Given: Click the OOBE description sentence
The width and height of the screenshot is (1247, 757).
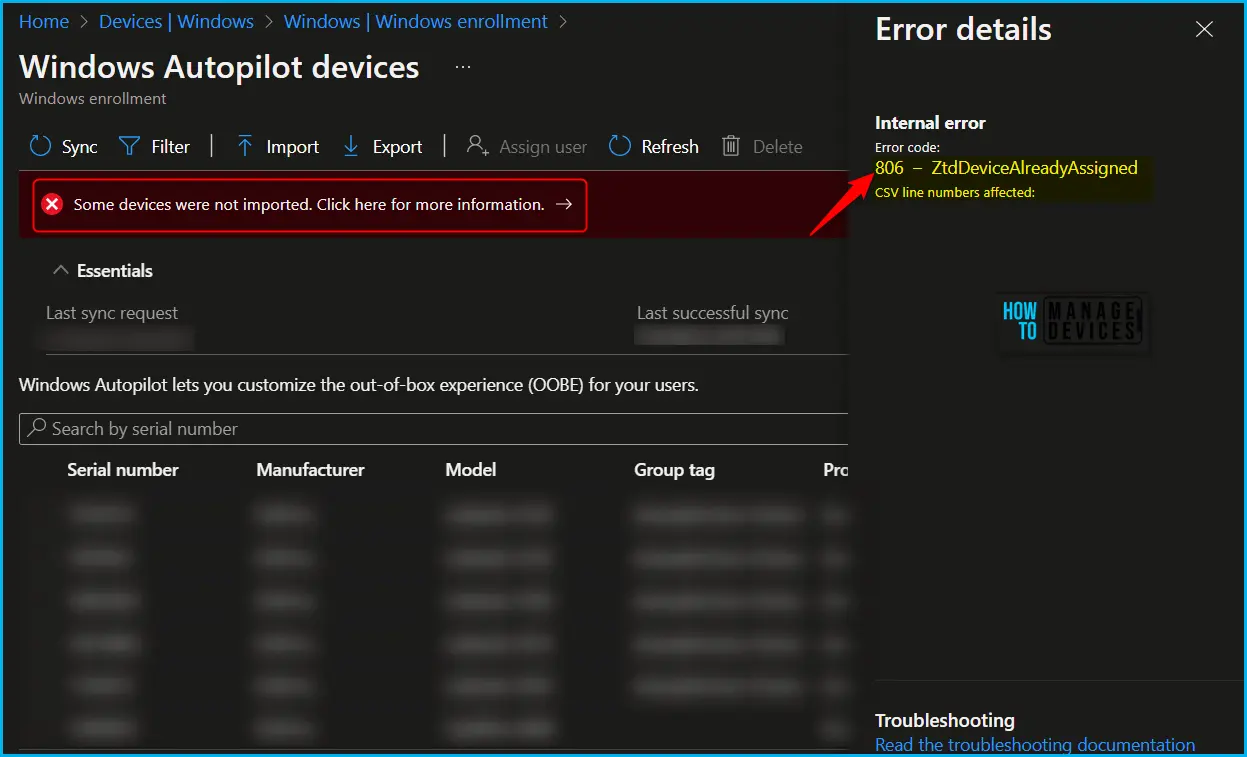Looking at the screenshot, I should coord(359,385).
